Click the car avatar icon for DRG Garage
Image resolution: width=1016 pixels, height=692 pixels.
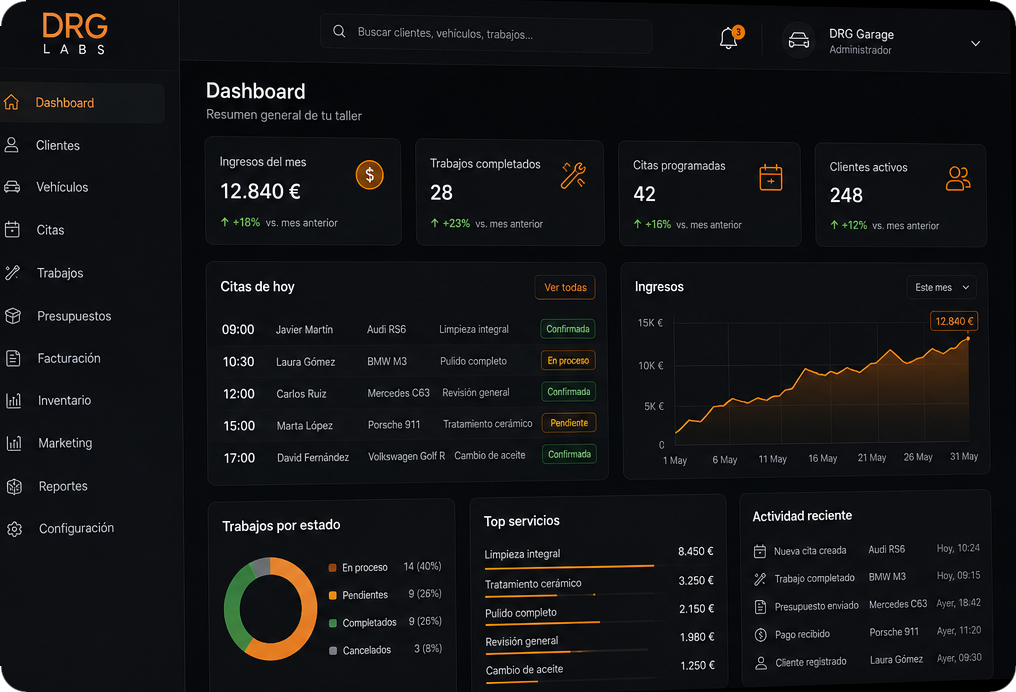tap(798, 41)
